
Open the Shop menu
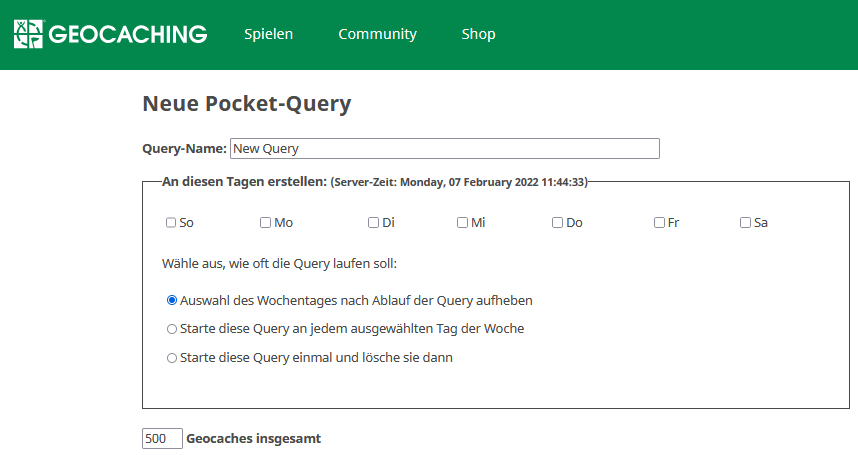(478, 34)
